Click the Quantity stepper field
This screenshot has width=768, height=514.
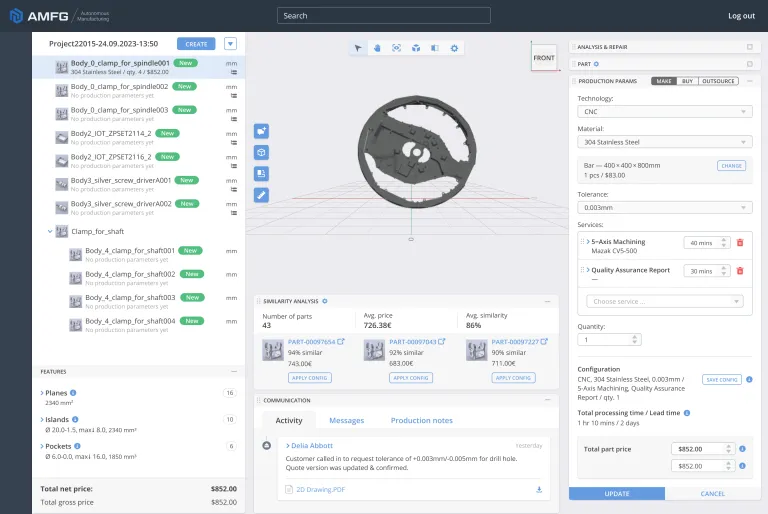(609, 340)
